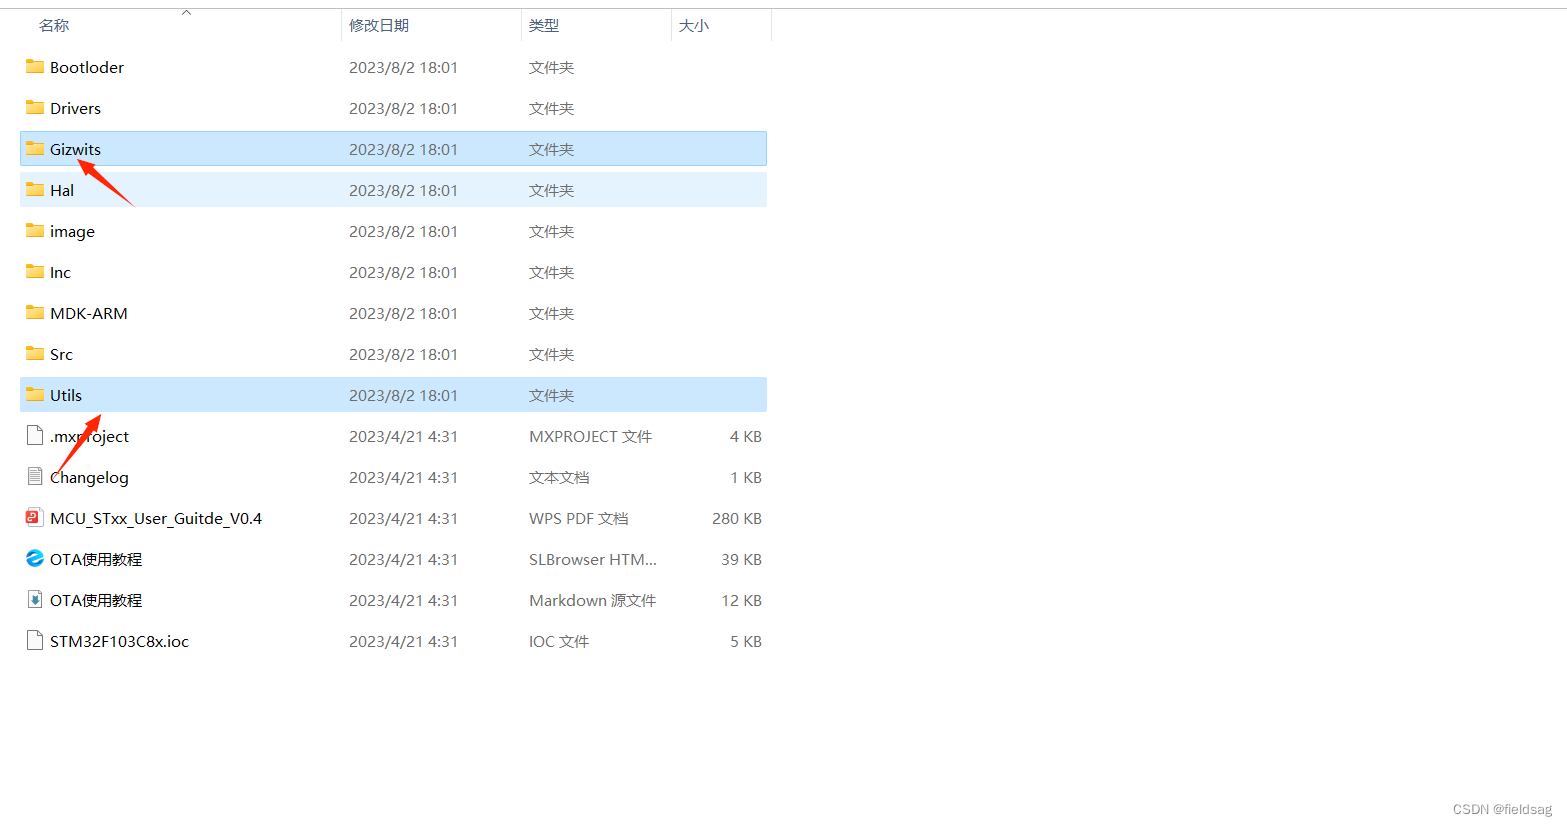
Task: Click the .mxproject file icon
Action: (x=35, y=436)
